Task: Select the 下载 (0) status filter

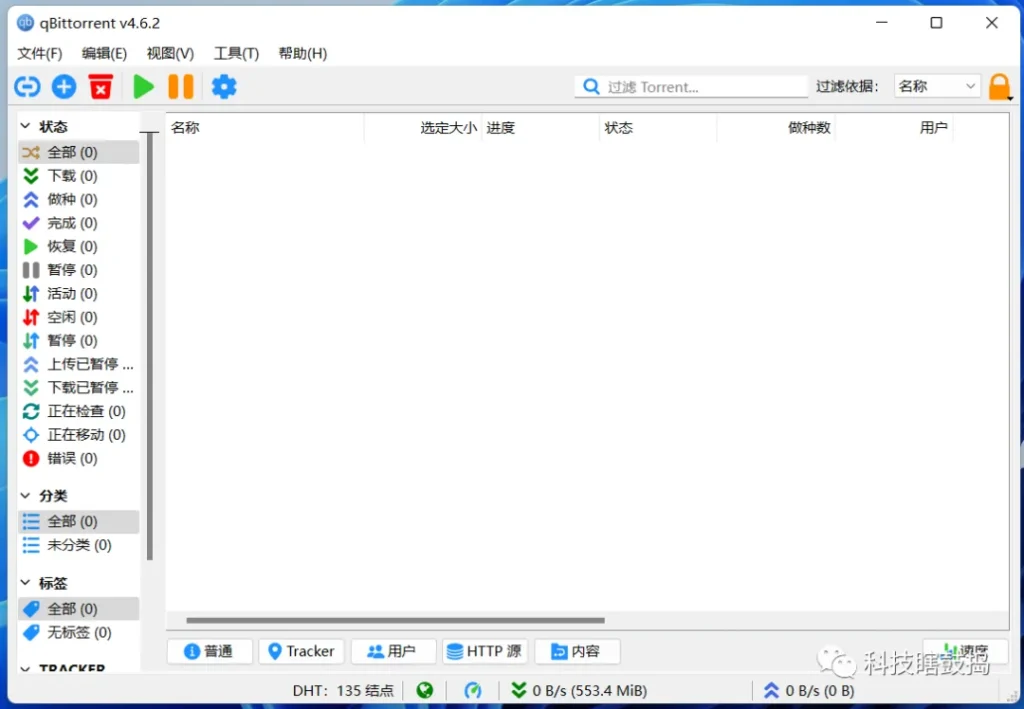Action: tap(79, 176)
